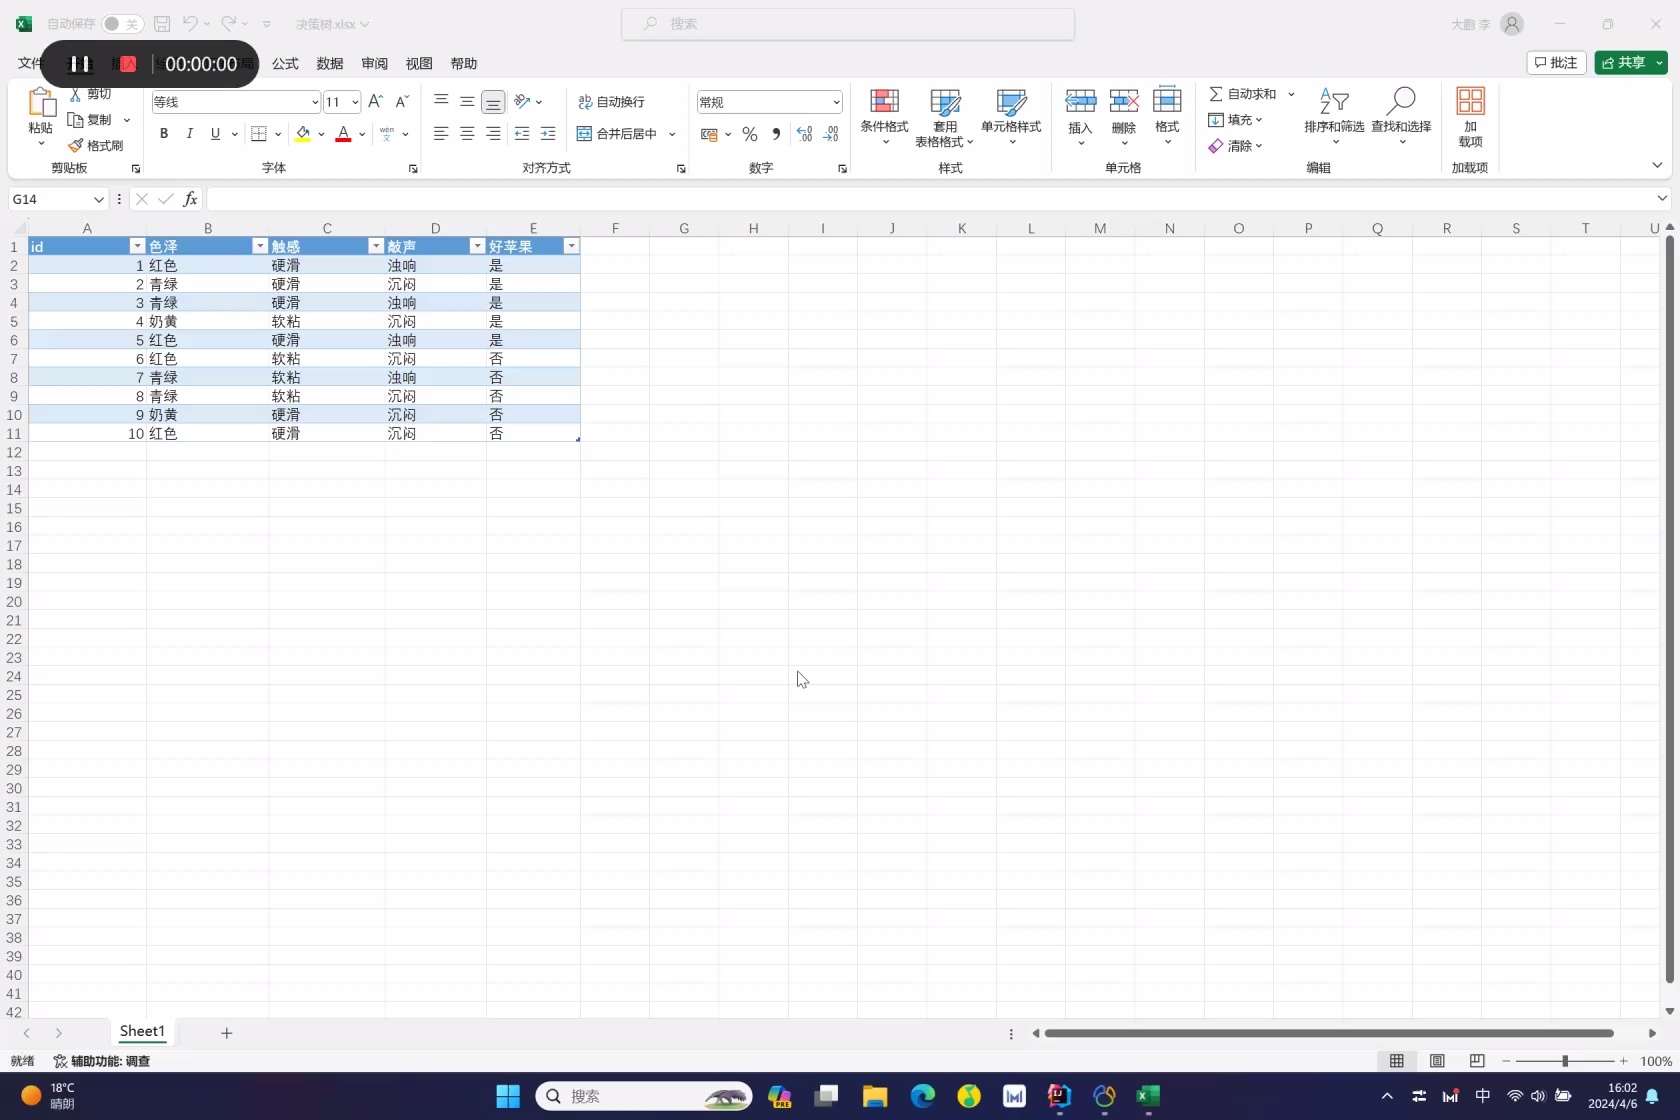Click the Share (共享) button
The image size is (1680, 1120).
pos(1623,63)
